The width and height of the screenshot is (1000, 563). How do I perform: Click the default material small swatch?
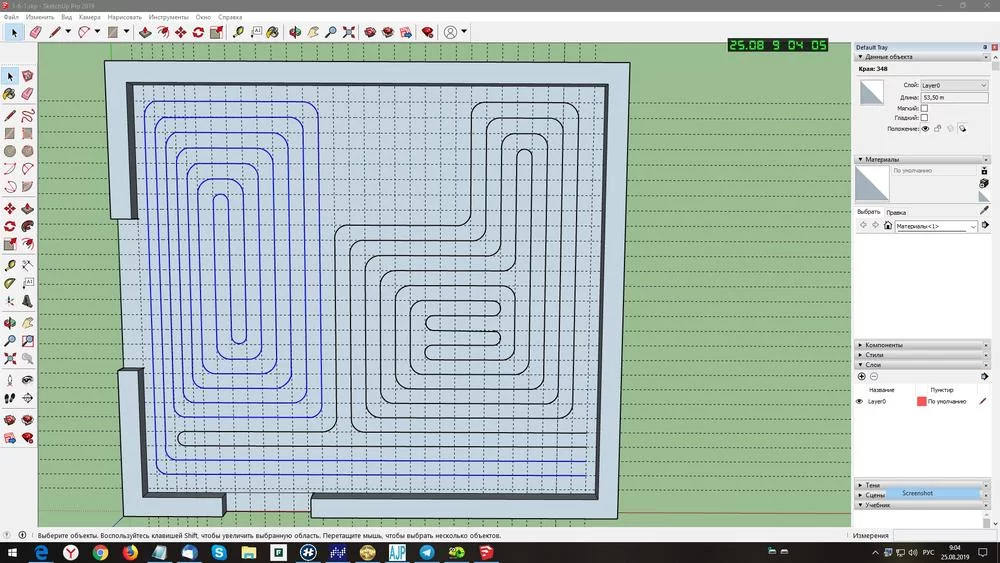click(x=984, y=197)
